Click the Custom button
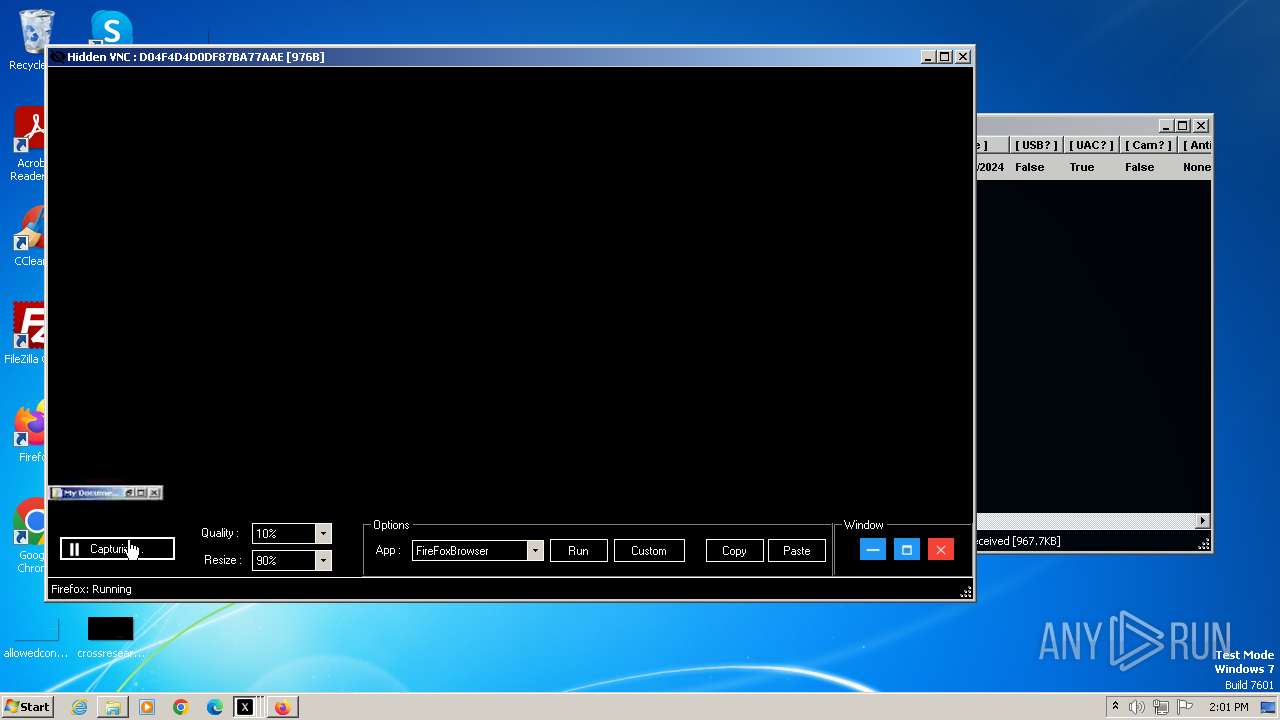The width and height of the screenshot is (1280, 720). [x=648, y=551]
